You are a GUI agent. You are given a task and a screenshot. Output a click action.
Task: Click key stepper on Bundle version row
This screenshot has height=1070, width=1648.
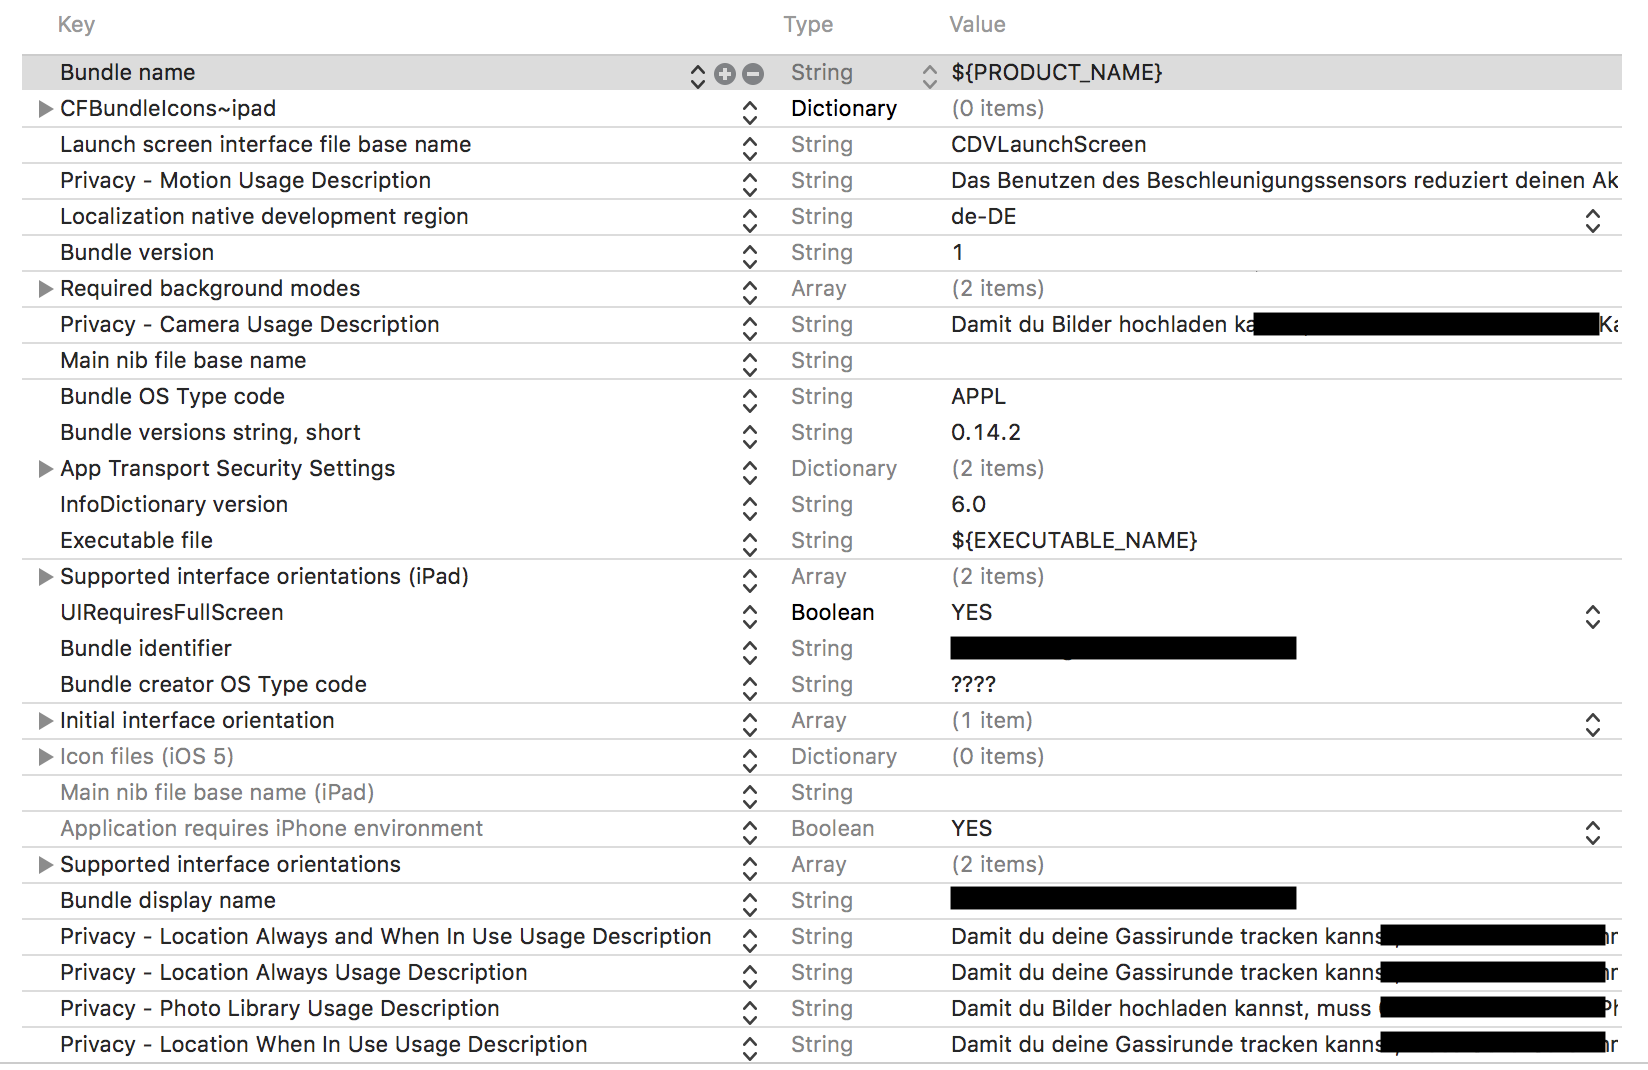(x=750, y=256)
